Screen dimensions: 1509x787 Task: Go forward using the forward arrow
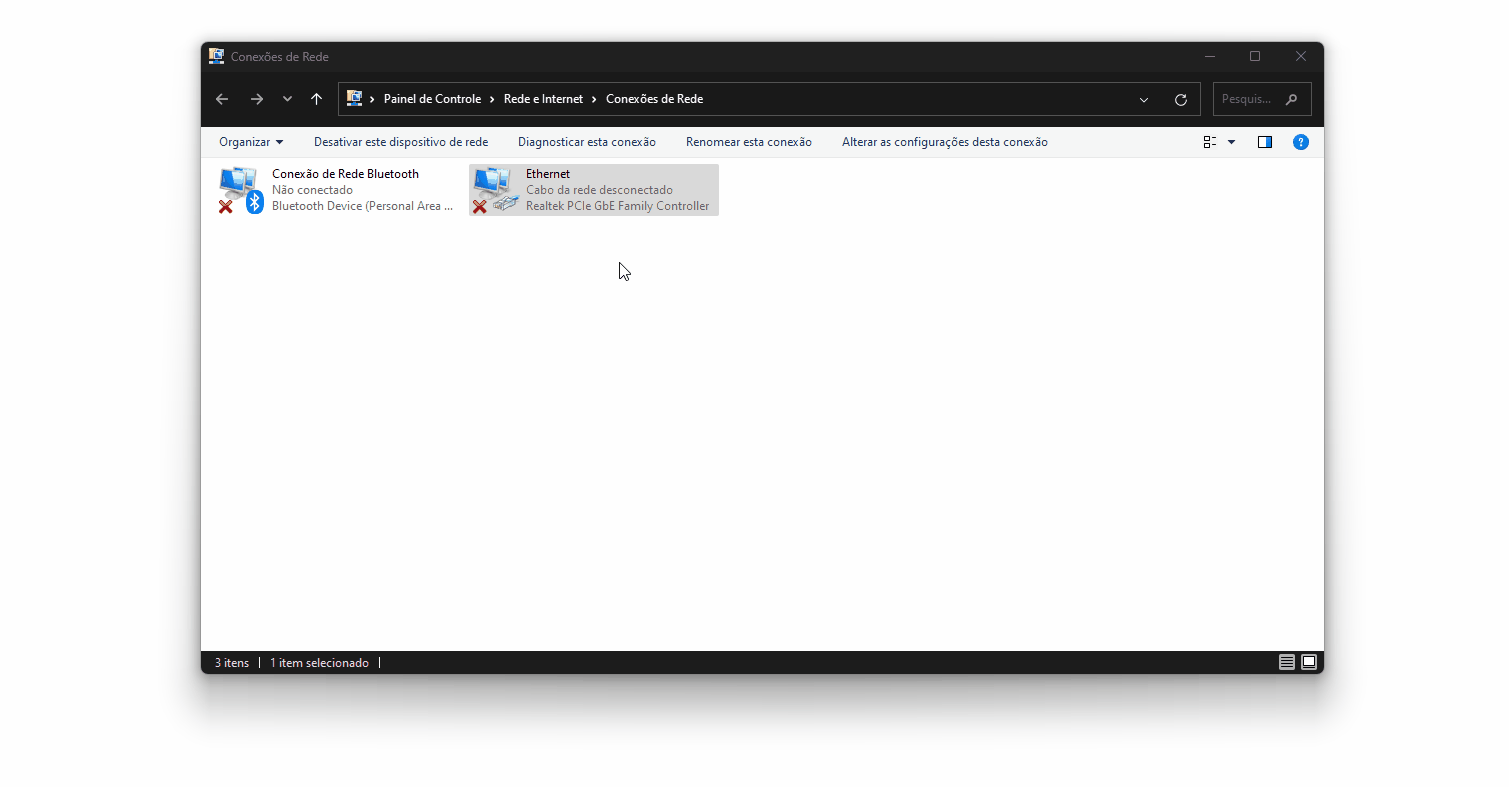257,99
